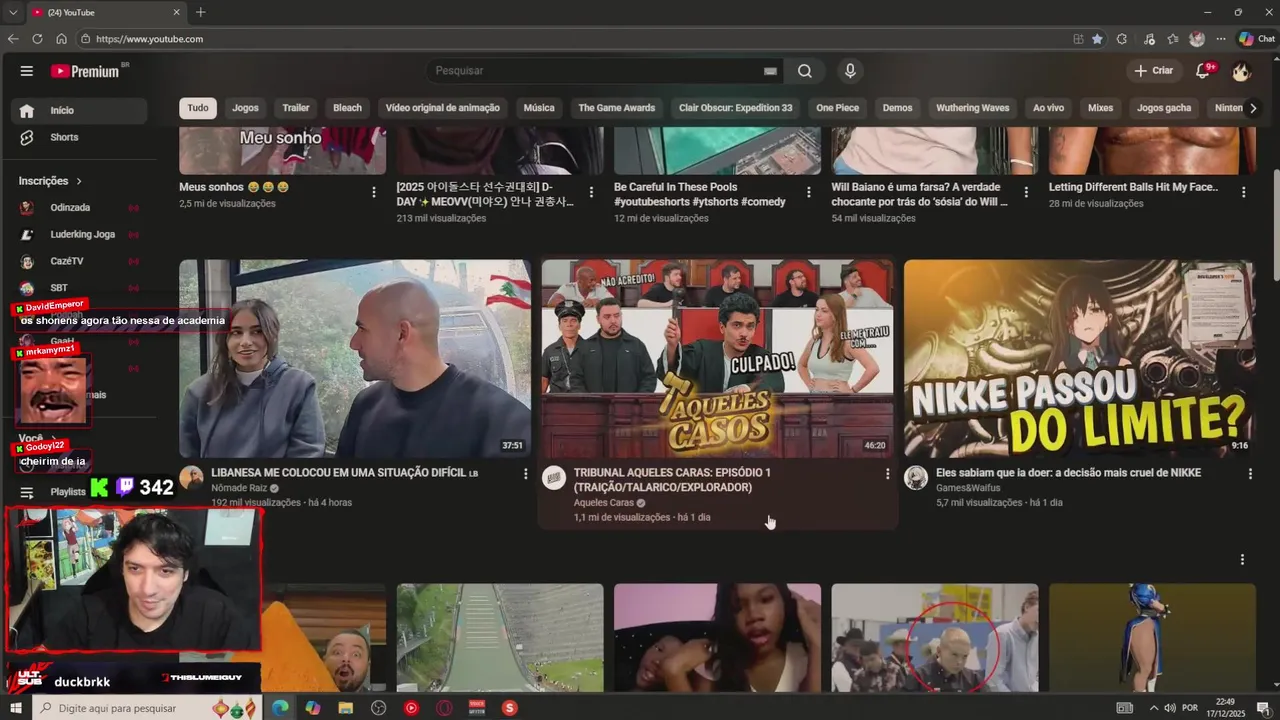Open the NIKKE PASSOU DO LIMITE thumbnail
The image size is (1280, 720).
(x=1079, y=359)
